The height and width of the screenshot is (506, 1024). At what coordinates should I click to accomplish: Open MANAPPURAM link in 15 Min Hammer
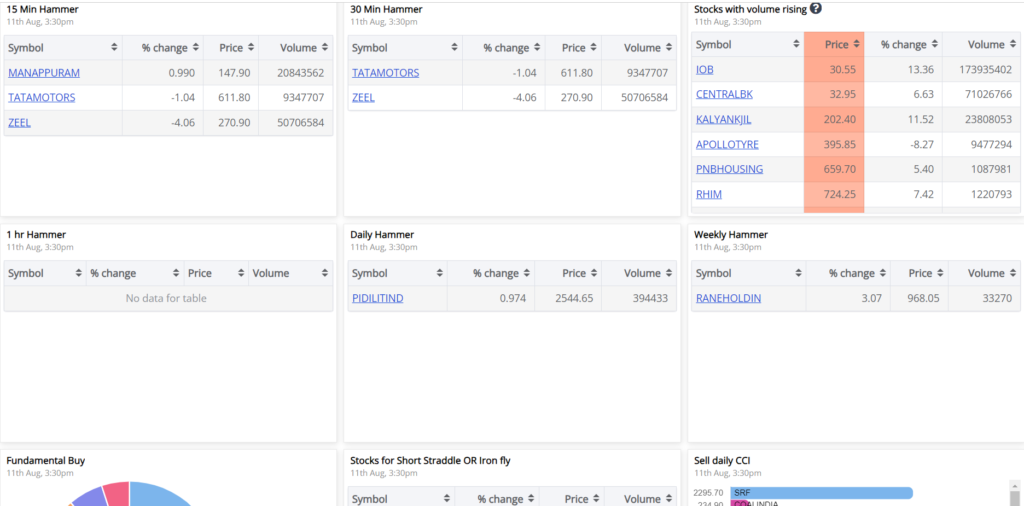44,72
